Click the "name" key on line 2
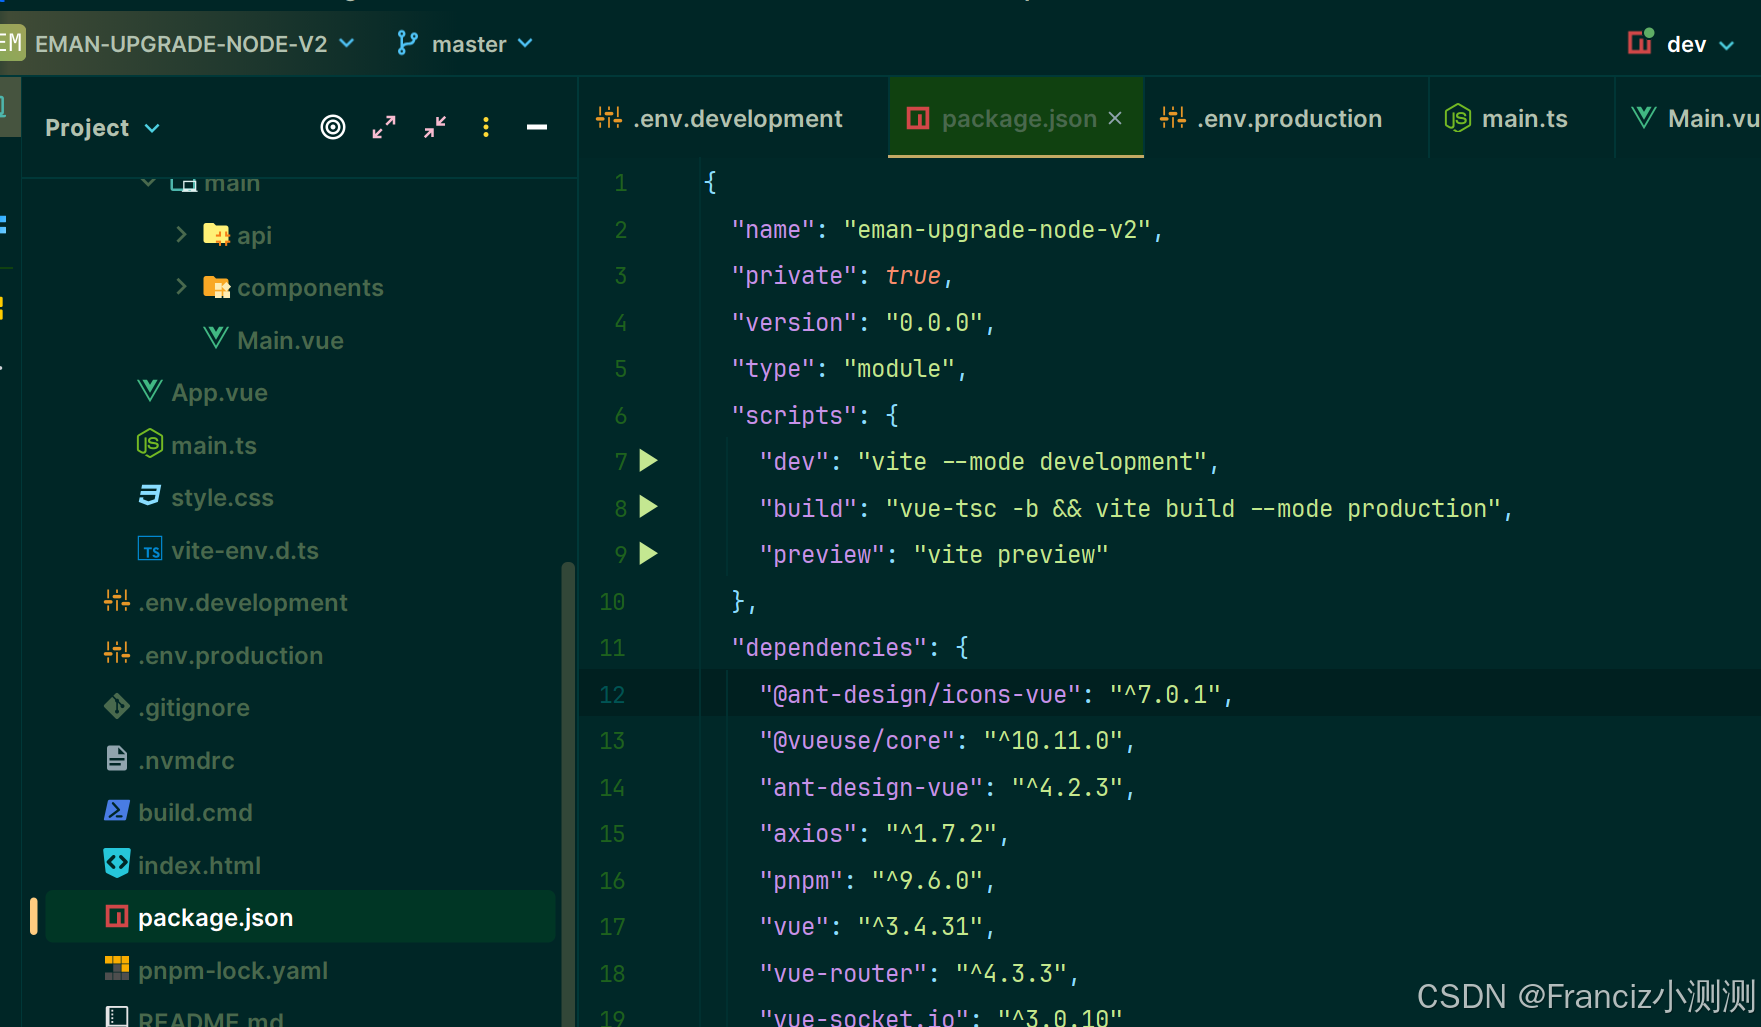Screen dimensions: 1761x1027 pyautogui.click(x=774, y=229)
